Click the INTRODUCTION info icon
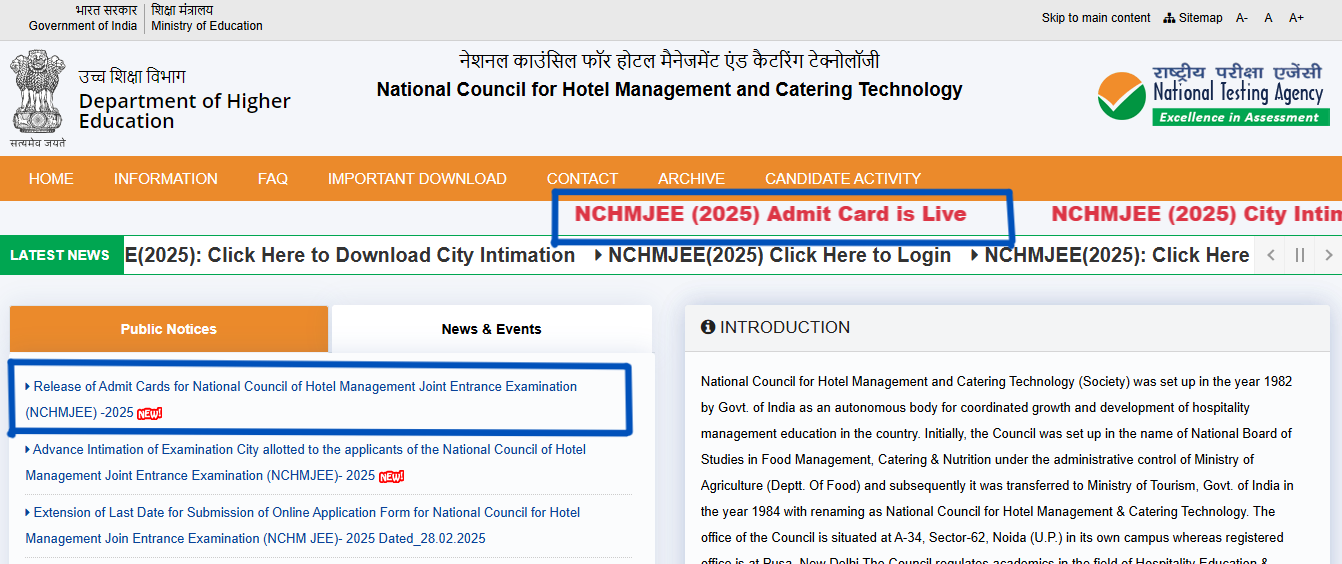 point(708,327)
